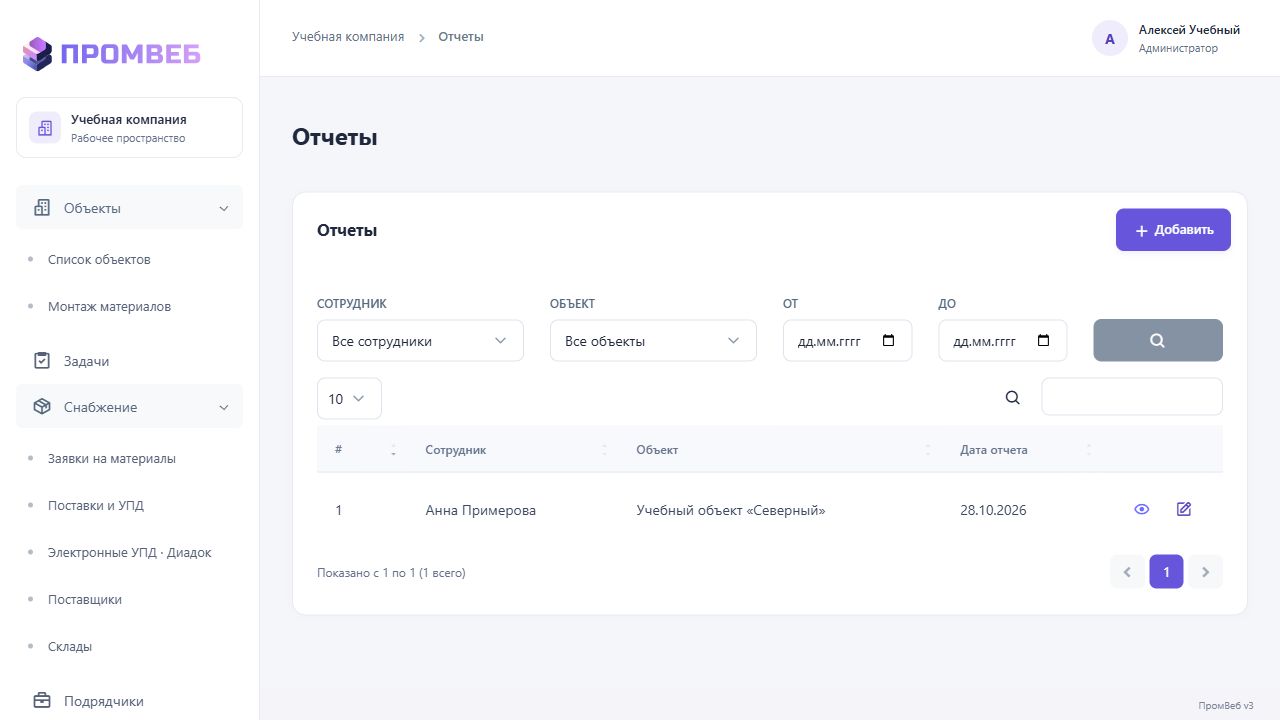Open Учебная компания workspace card
The height and width of the screenshot is (720, 1280).
click(129, 127)
